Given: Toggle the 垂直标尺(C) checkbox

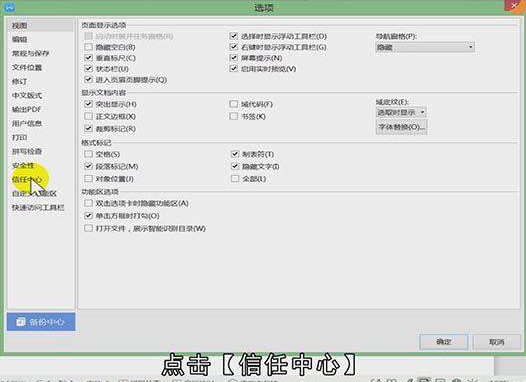Looking at the screenshot, I should 88,58.
